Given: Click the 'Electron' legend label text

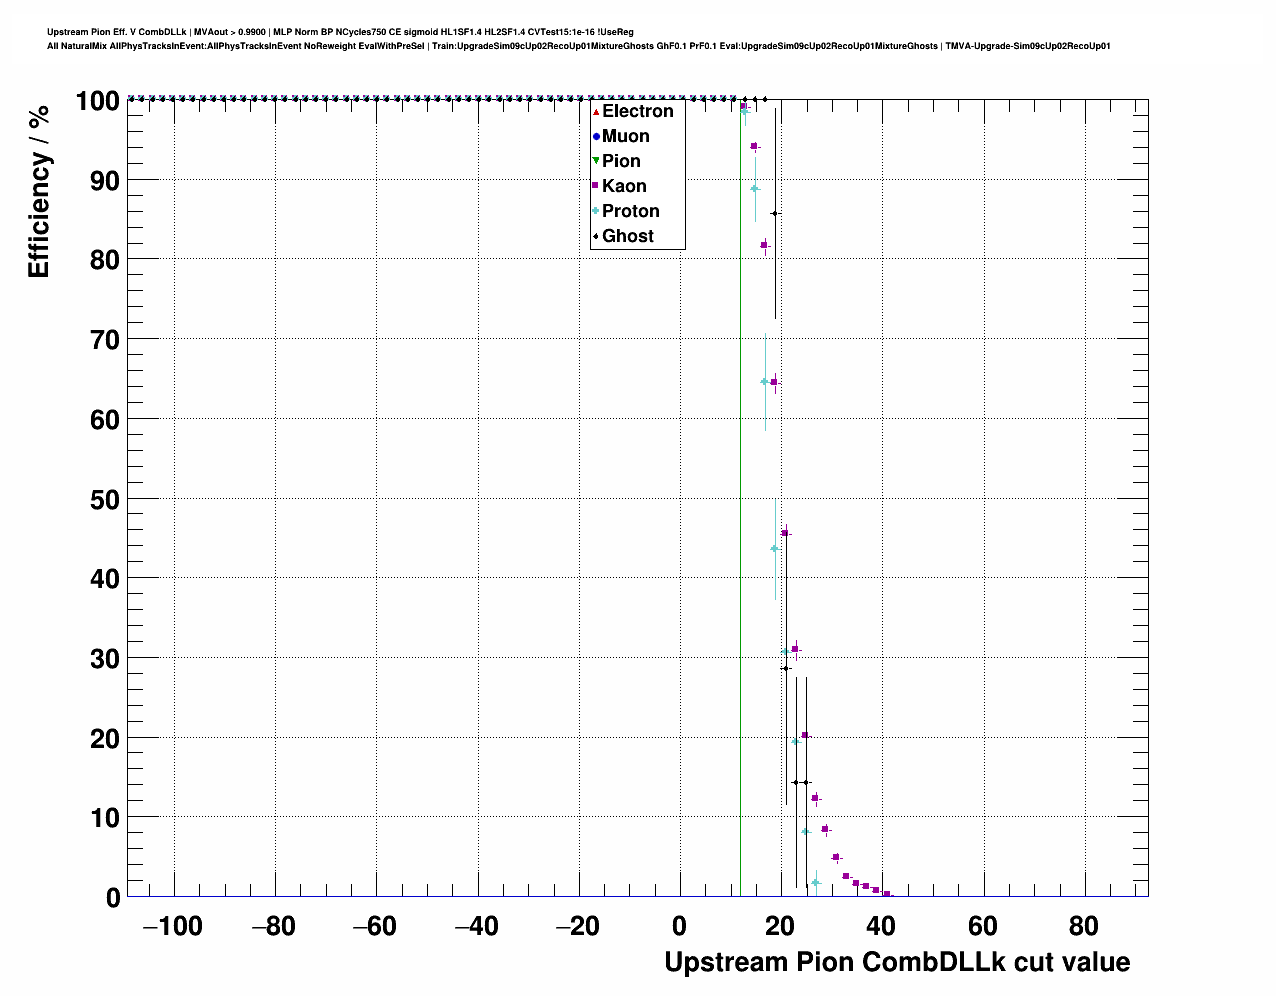Looking at the screenshot, I should [x=637, y=111].
